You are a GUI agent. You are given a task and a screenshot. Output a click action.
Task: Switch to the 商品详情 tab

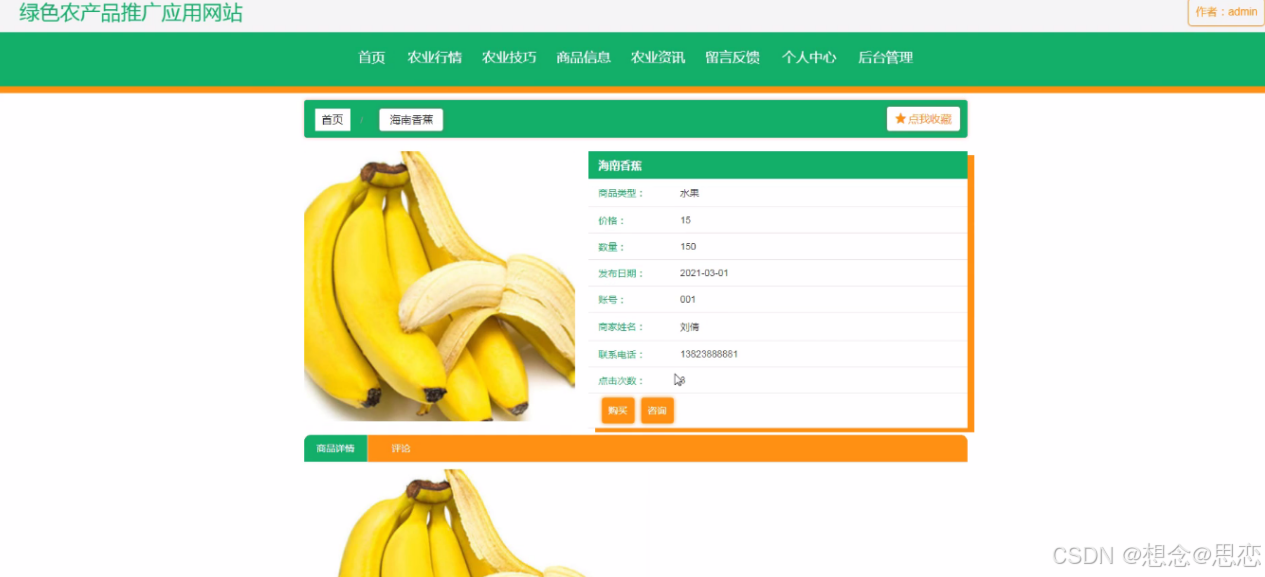335,449
